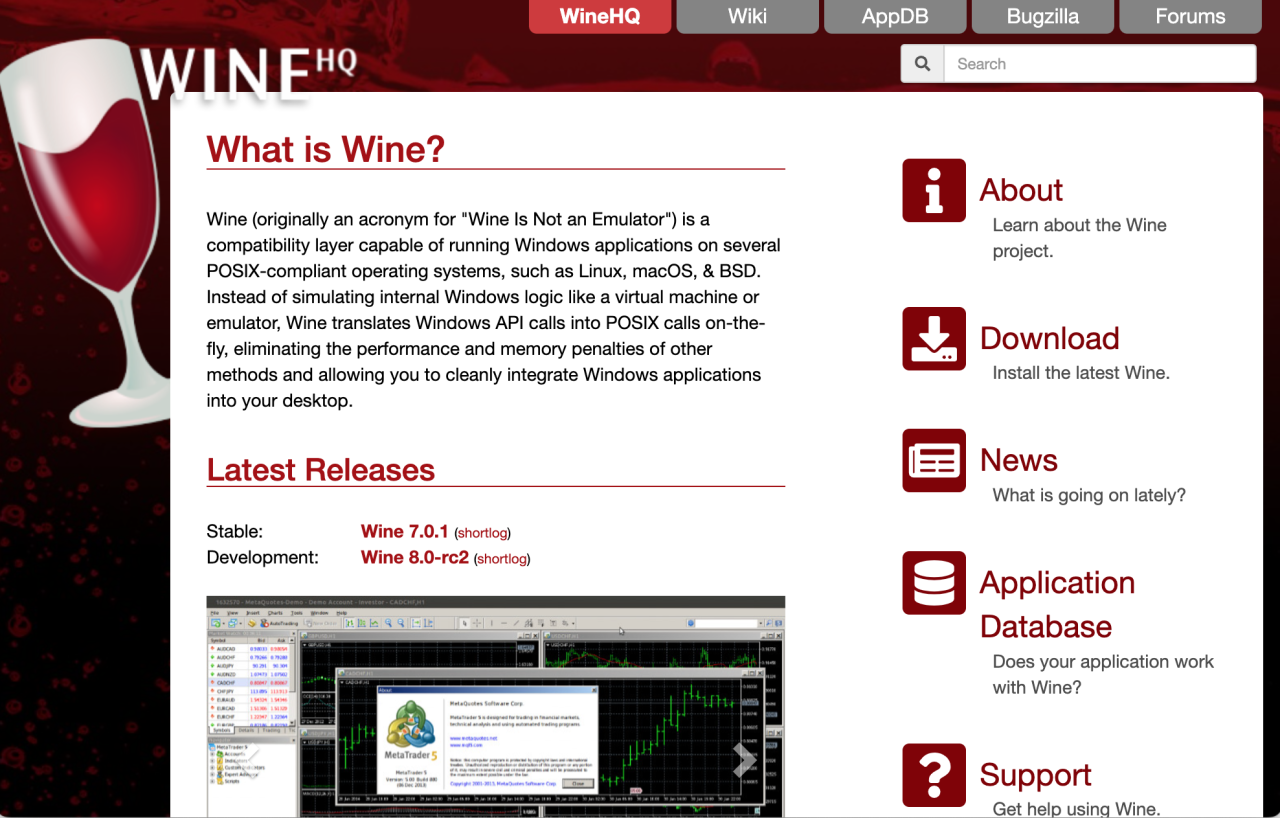The width and height of the screenshot is (1280, 818).
Task: Open the Forums tab
Action: click(1190, 16)
